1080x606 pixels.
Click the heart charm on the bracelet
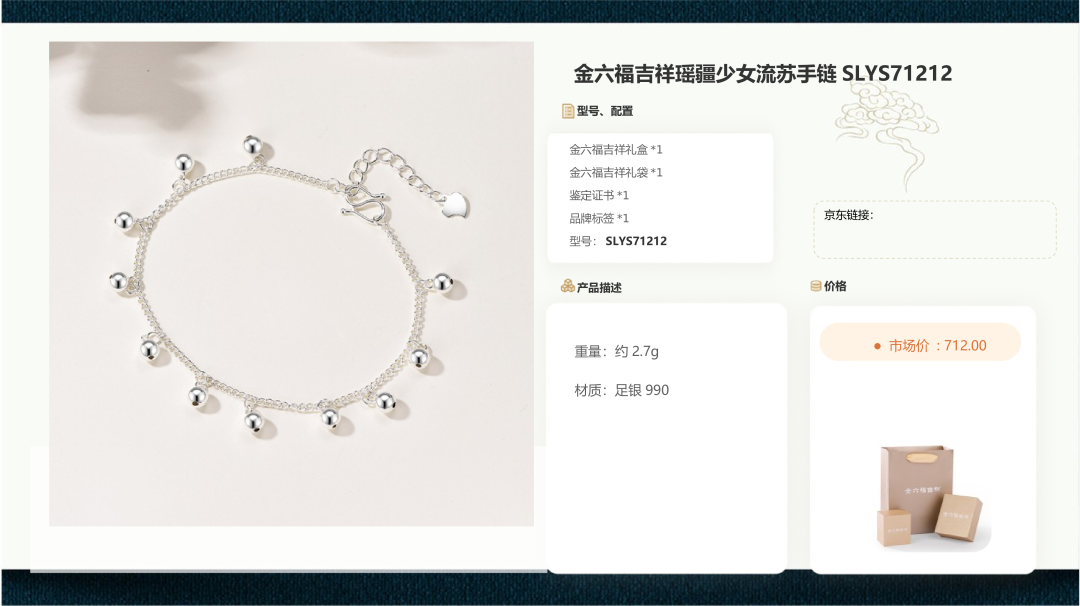(455, 205)
